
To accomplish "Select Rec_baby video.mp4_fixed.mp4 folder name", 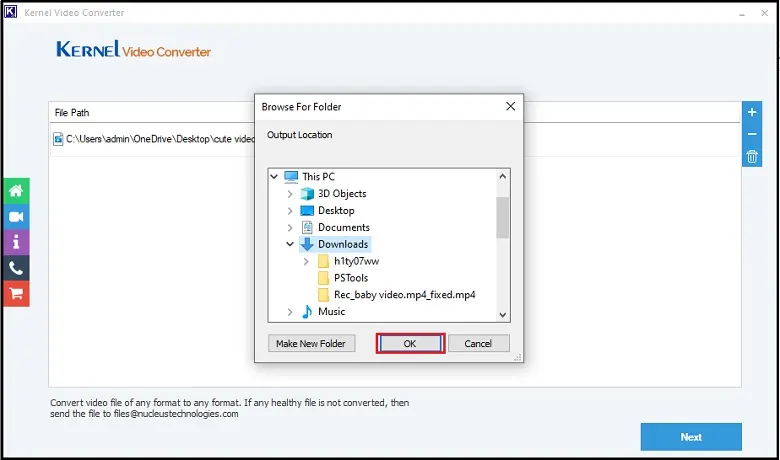I will pos(404,295).
